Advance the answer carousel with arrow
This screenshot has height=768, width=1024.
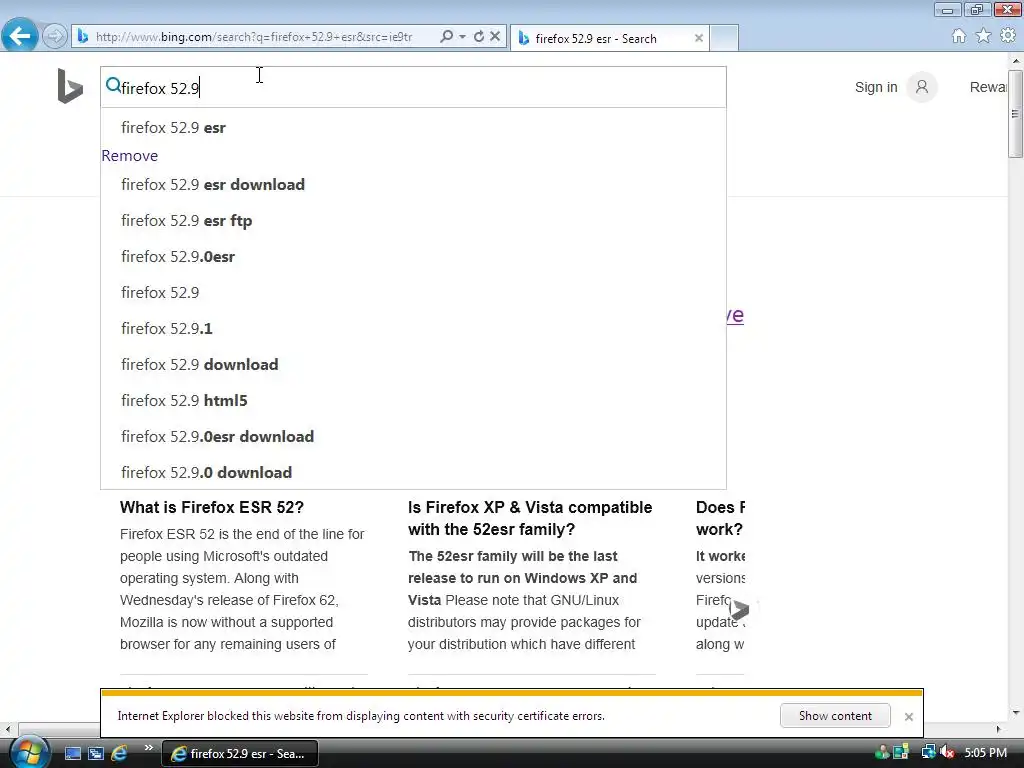pos(739,609)
